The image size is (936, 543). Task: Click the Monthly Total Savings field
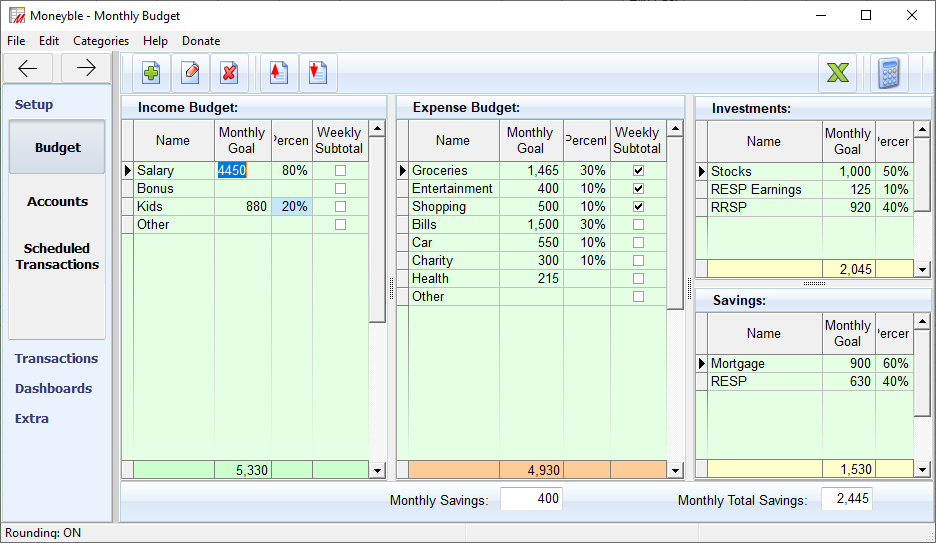point(846,499)
